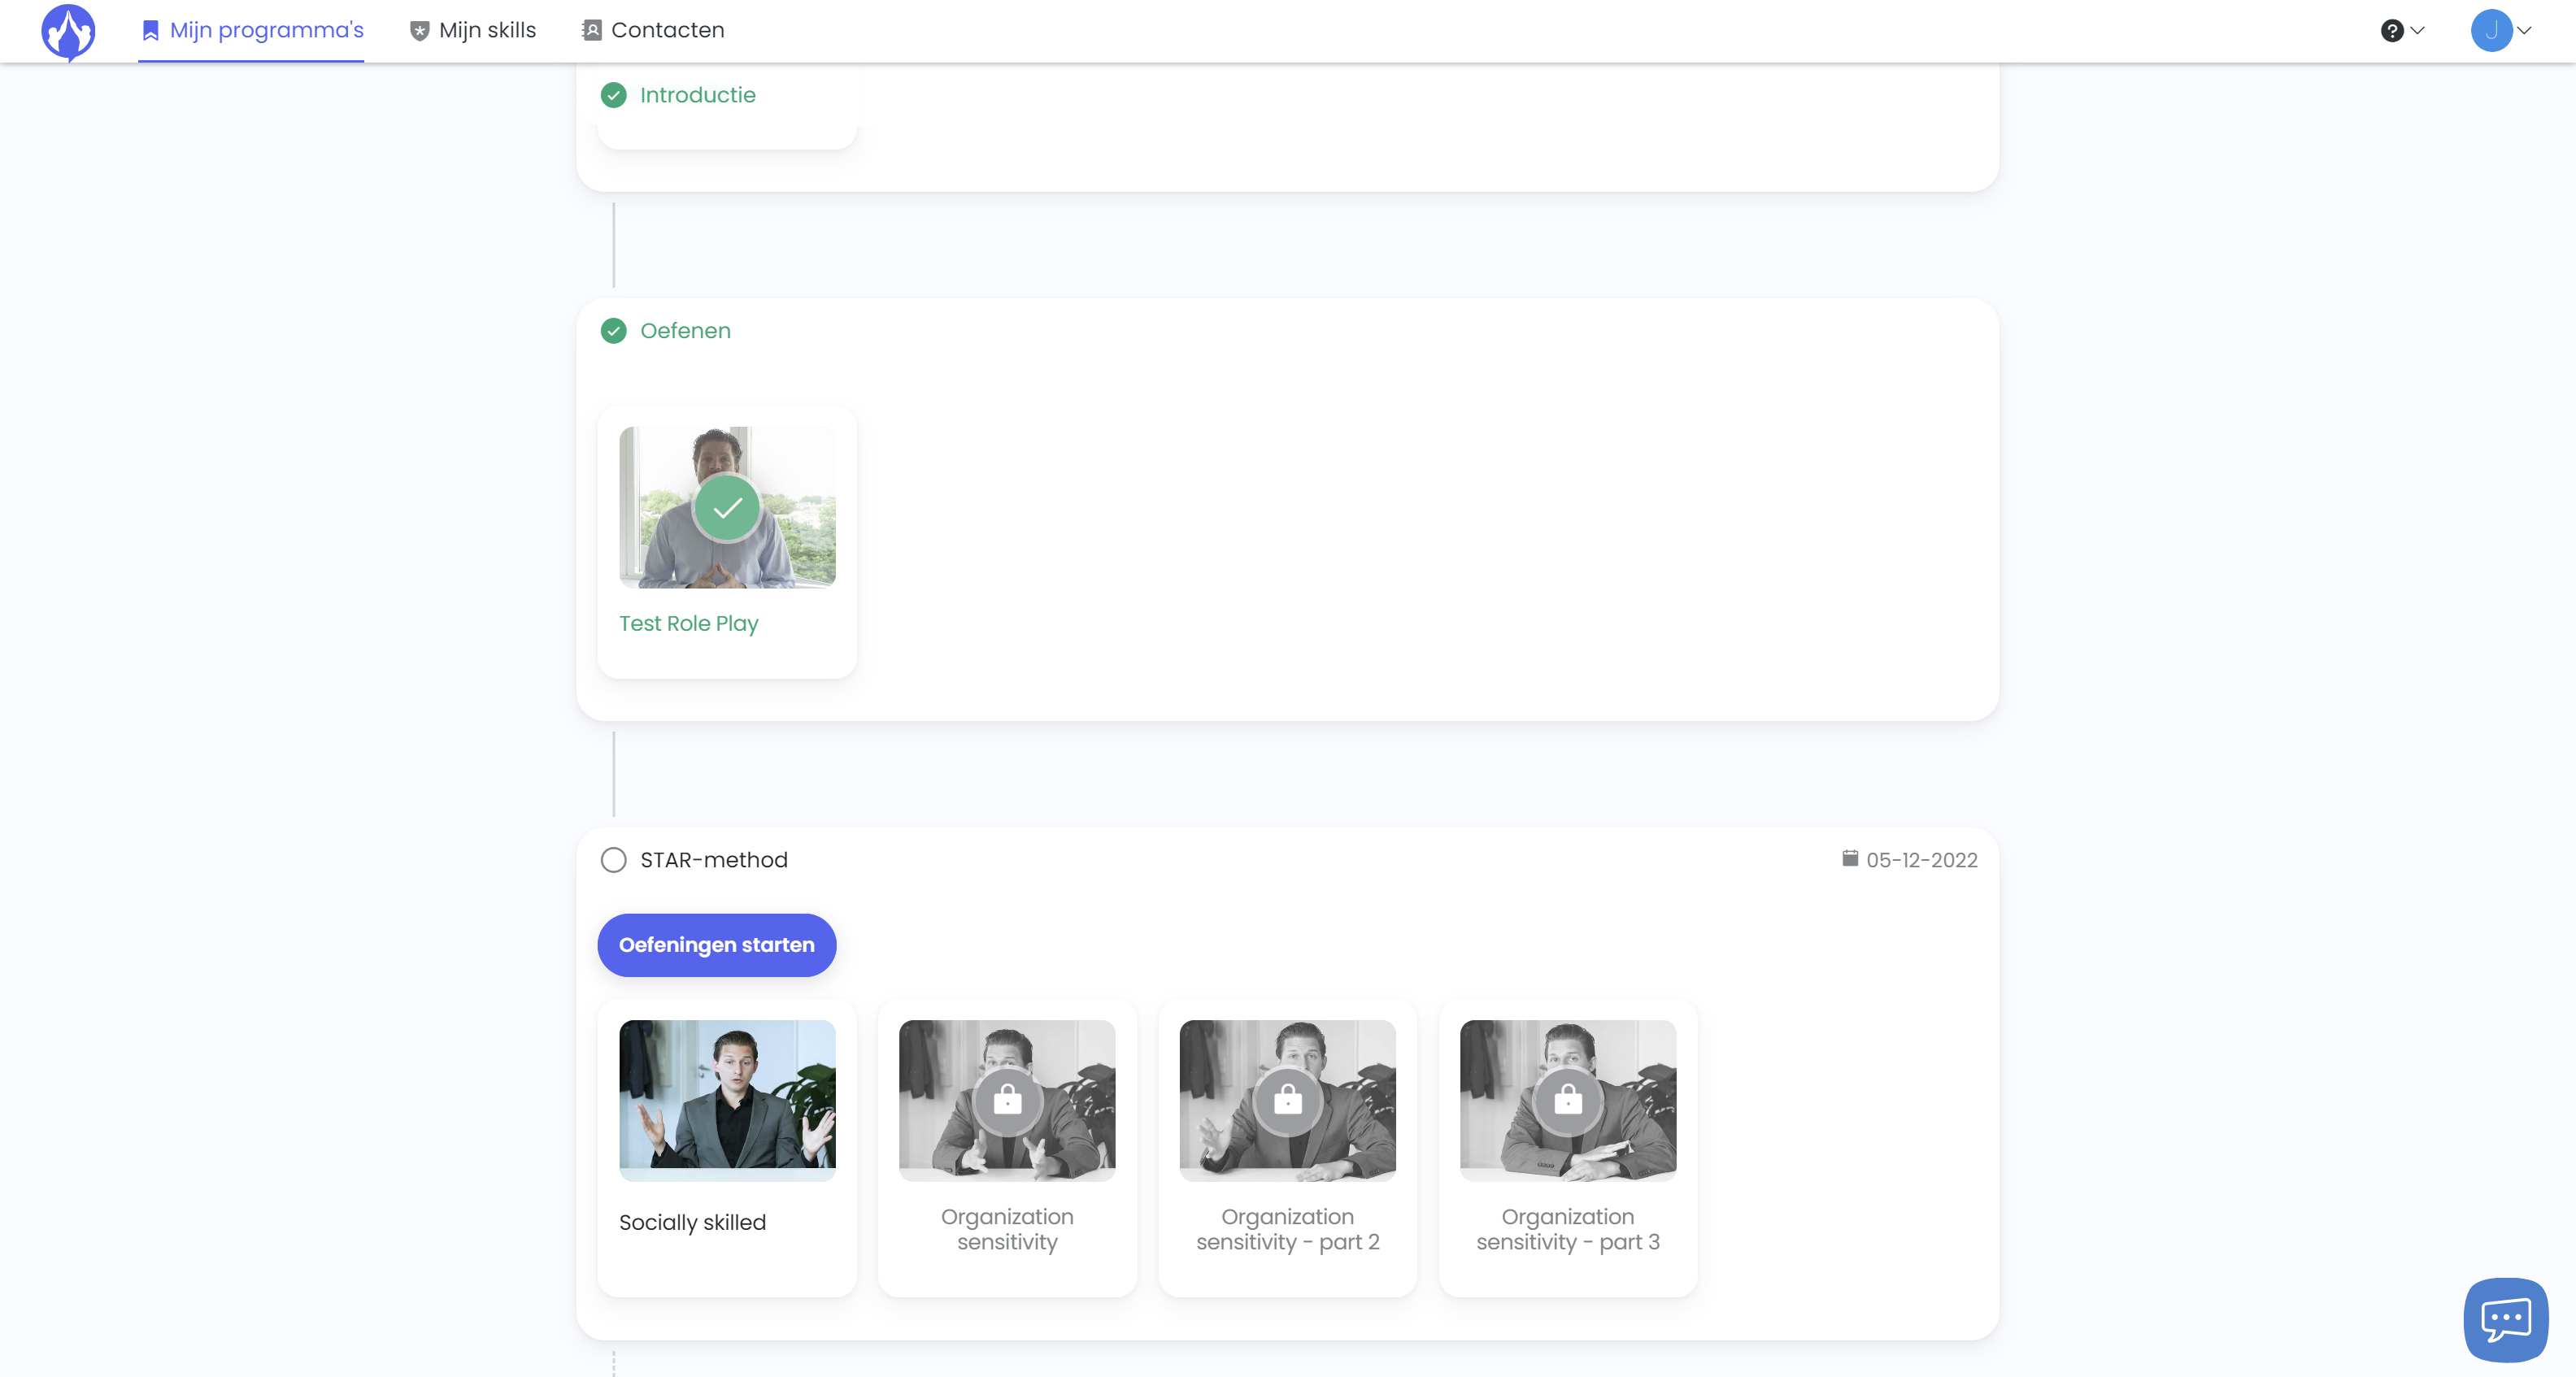Click the shield icon beside Mijn skills
The image size is (2576, 1377).
420,31
